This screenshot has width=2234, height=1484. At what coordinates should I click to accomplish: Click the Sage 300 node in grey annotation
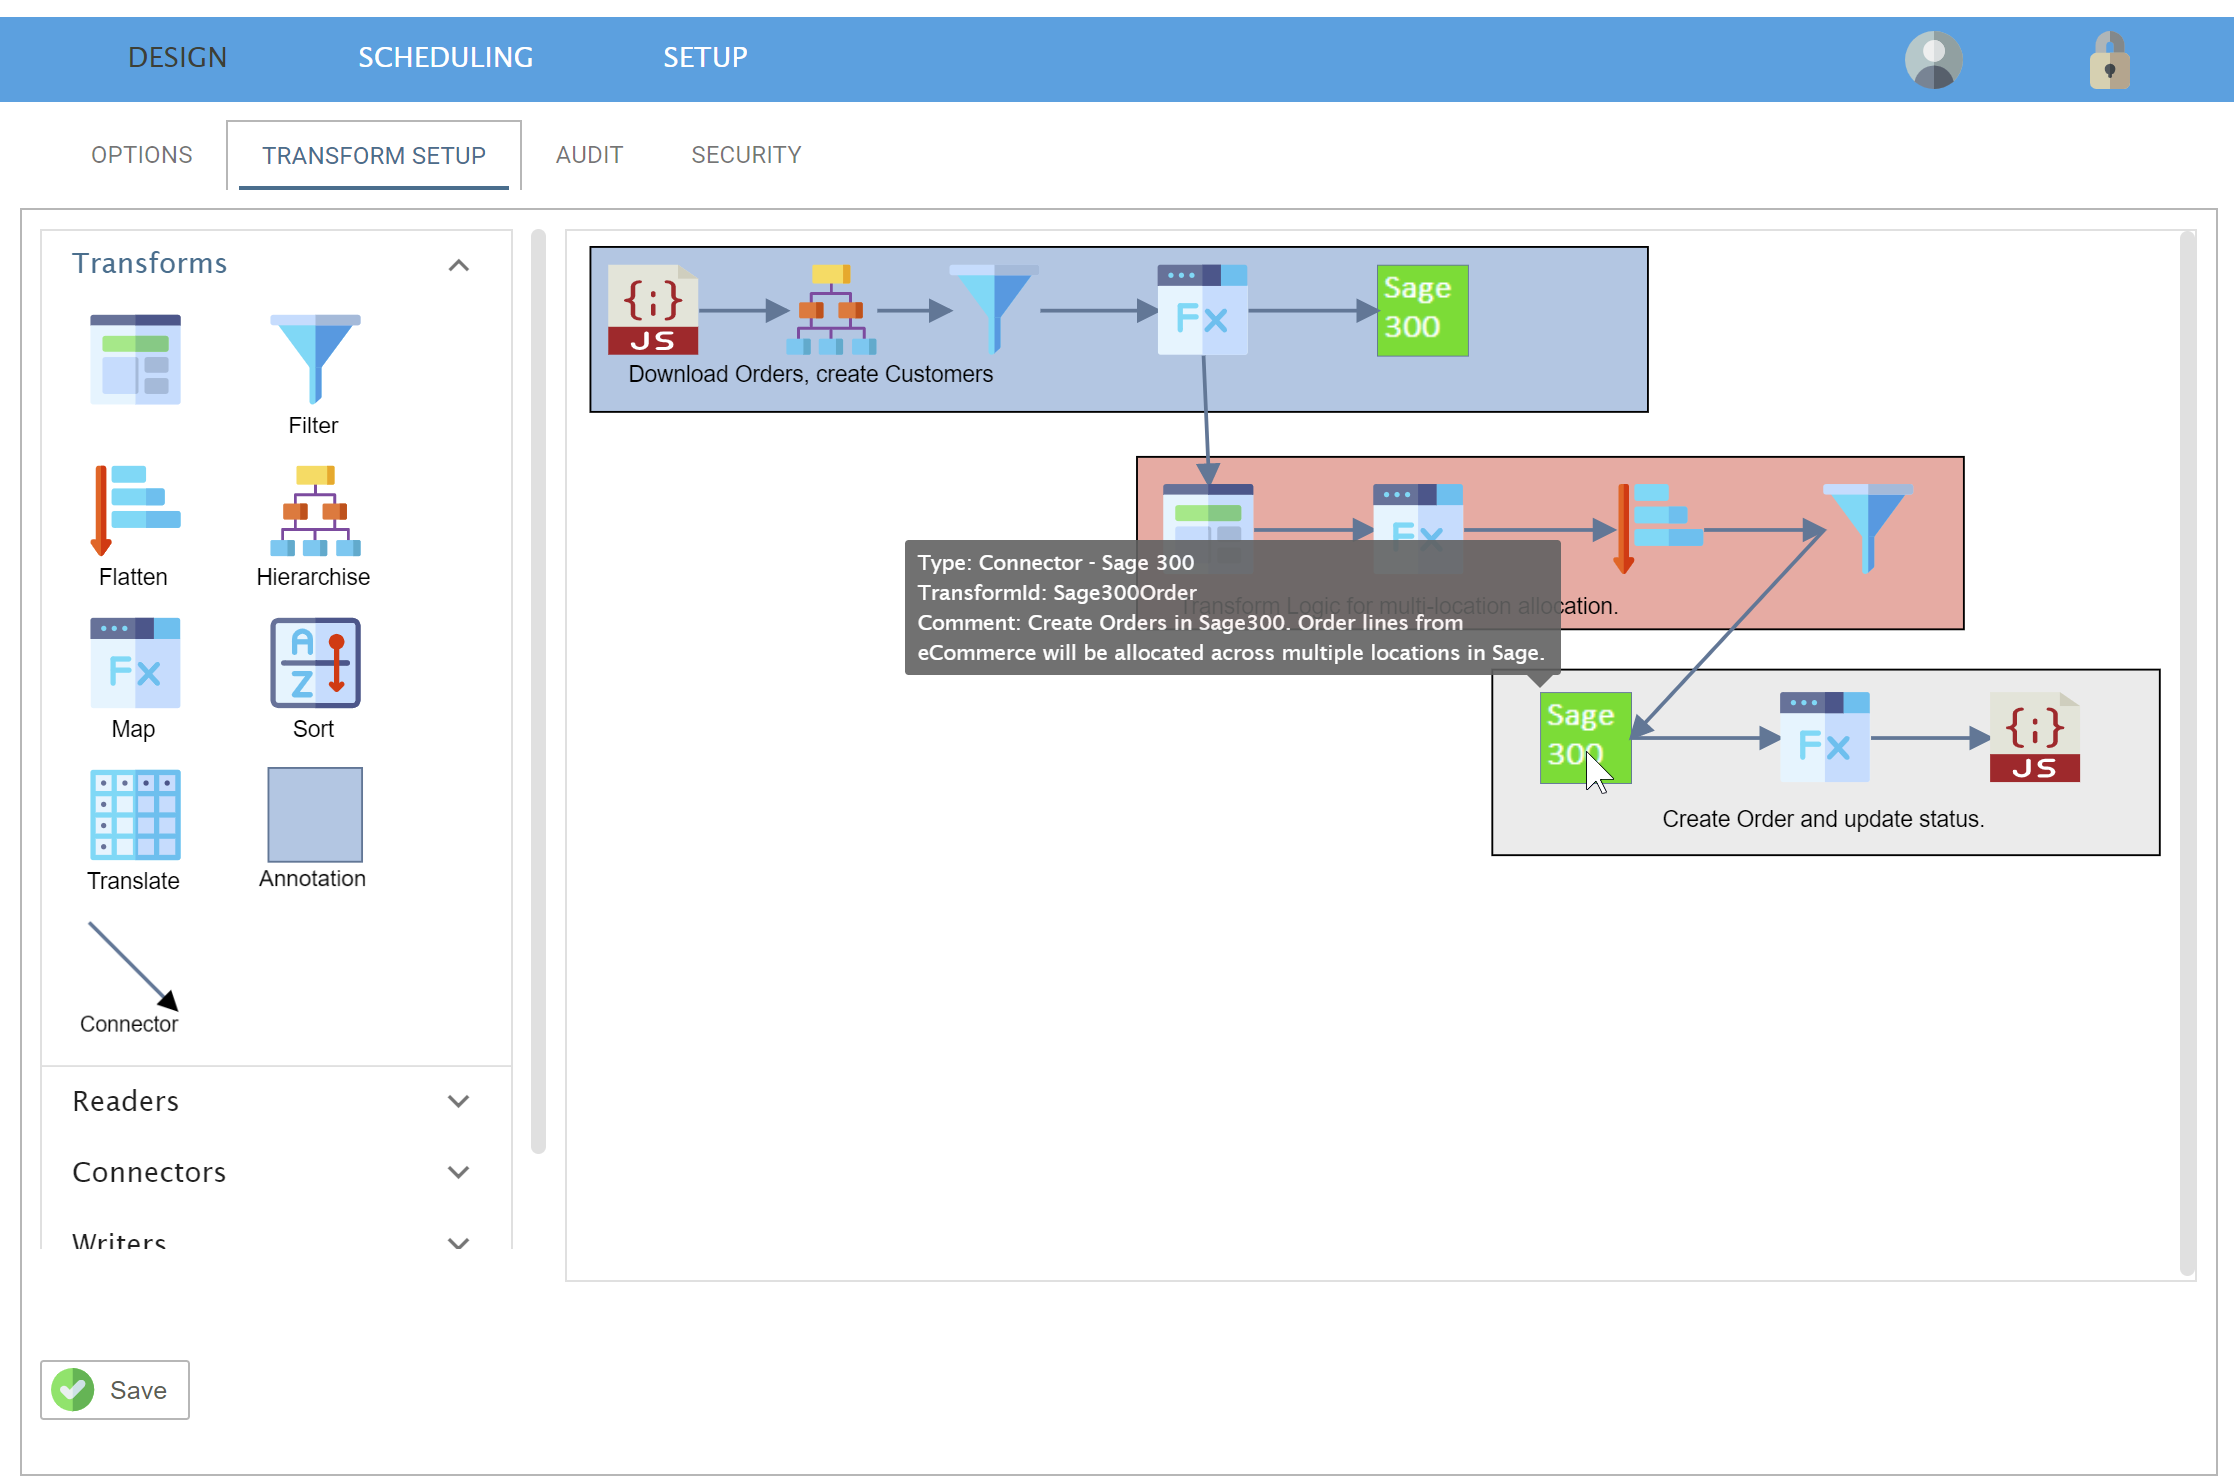(x=1585, y=737)
